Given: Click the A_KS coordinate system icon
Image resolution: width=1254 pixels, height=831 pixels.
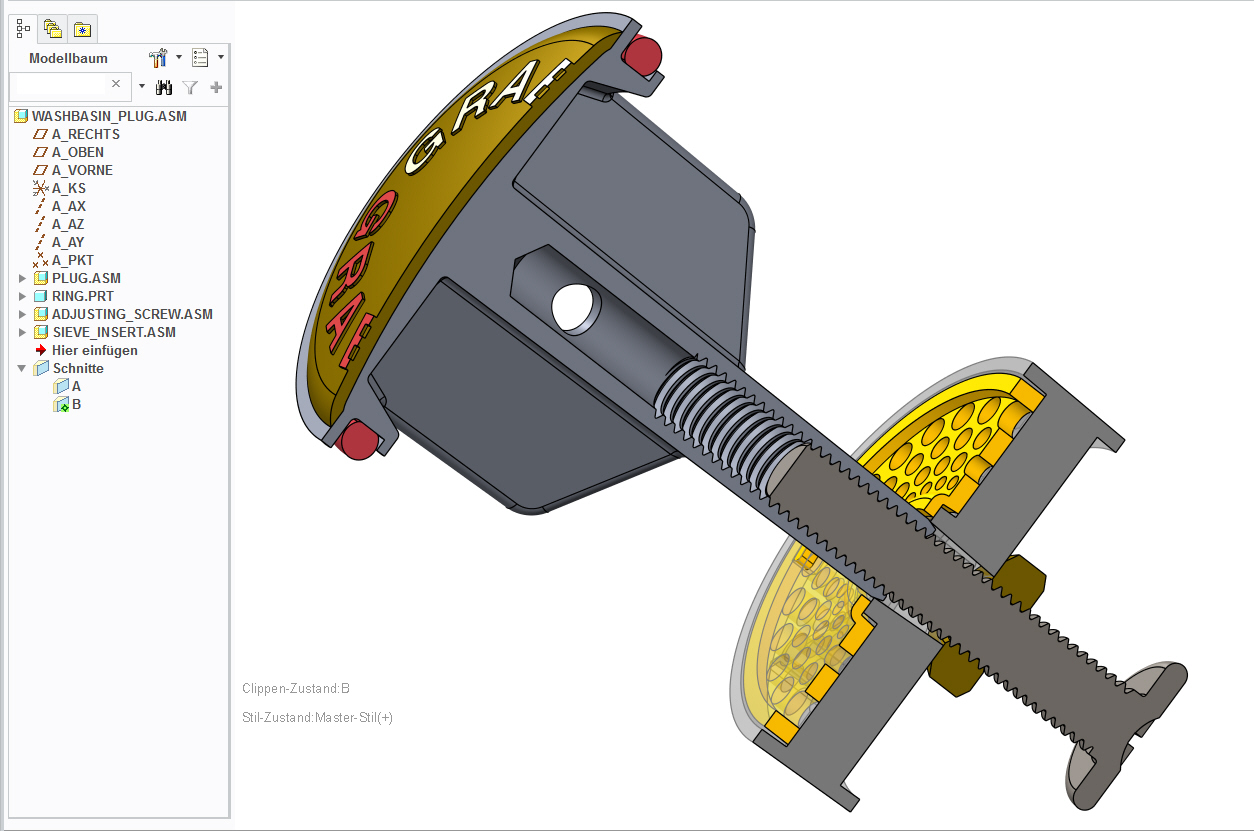Looking at the screenshot, I should (41, 188).
